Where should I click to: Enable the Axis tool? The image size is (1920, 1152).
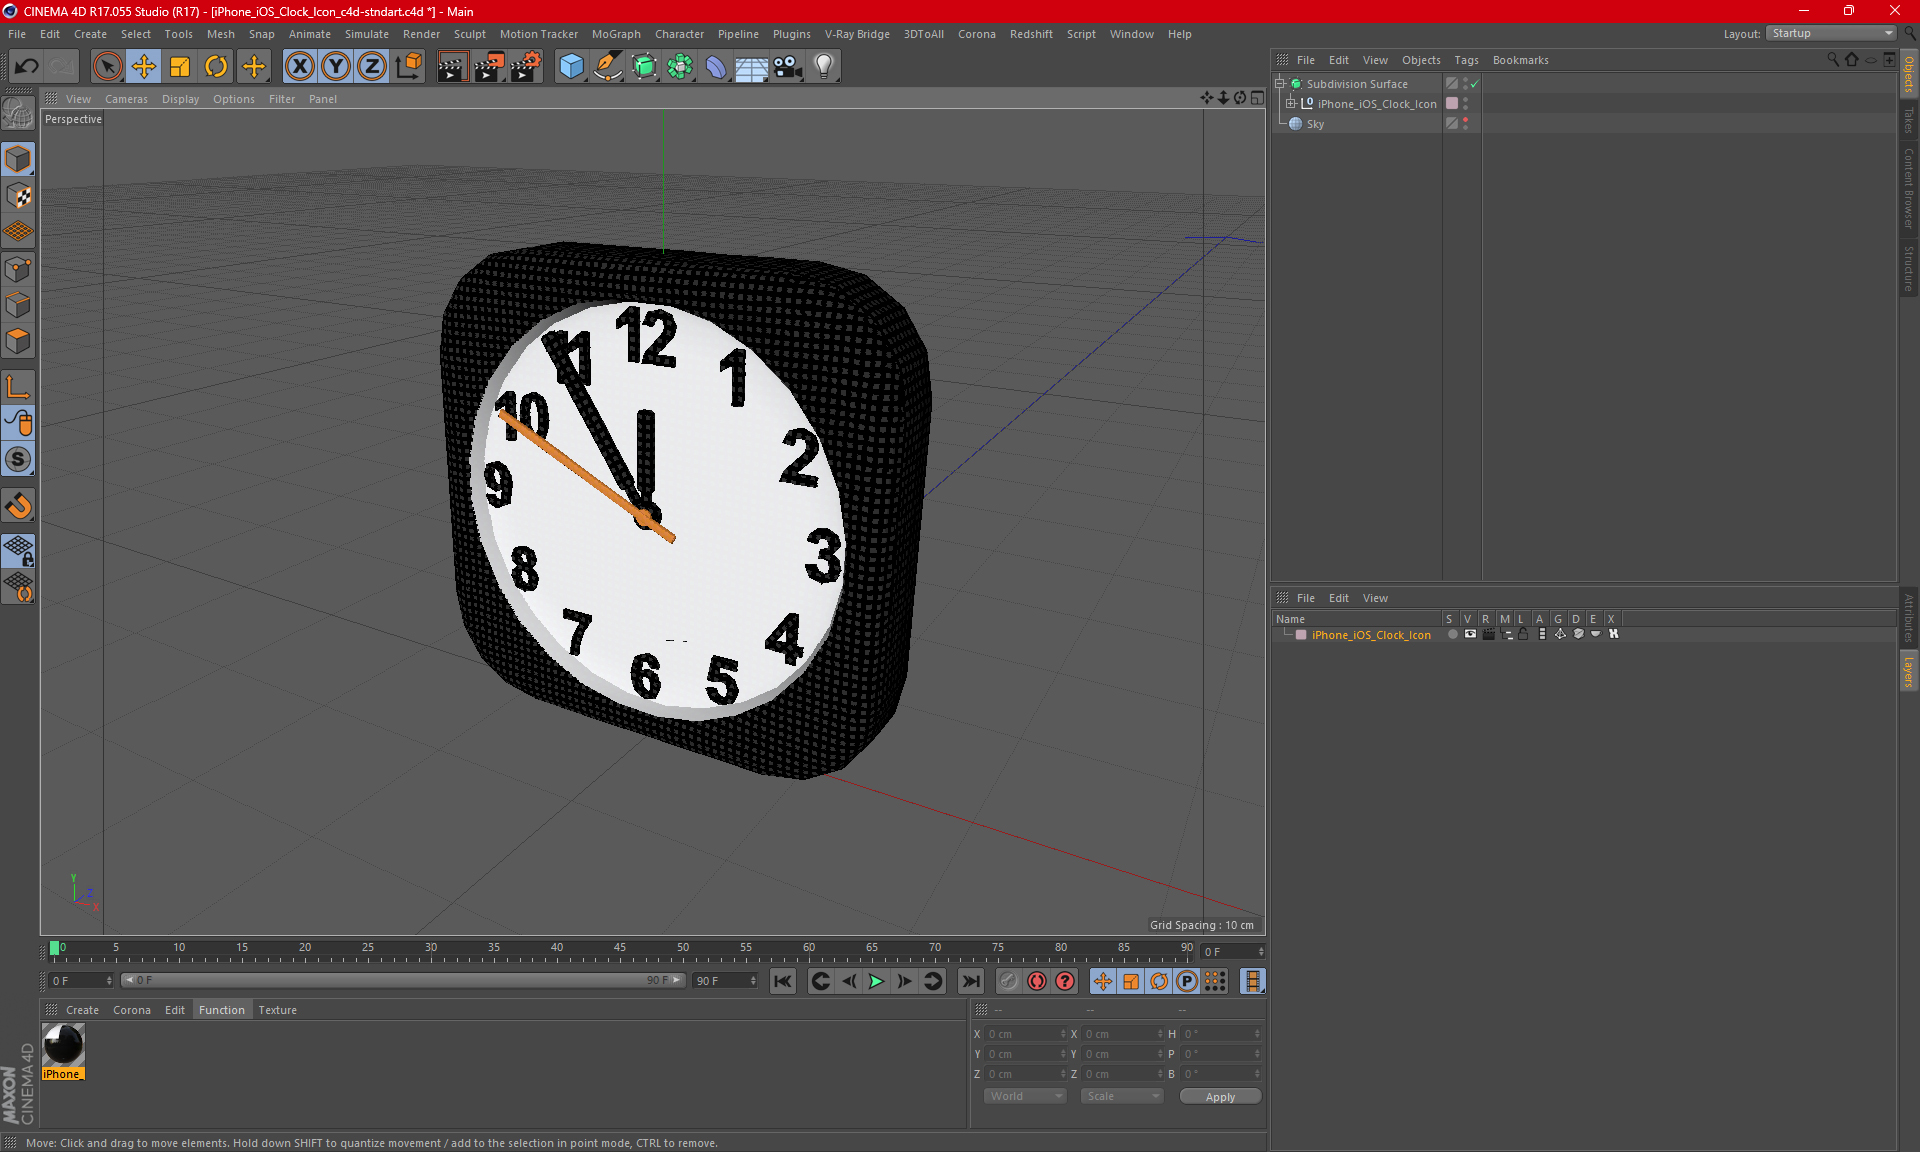coord(18,387)
